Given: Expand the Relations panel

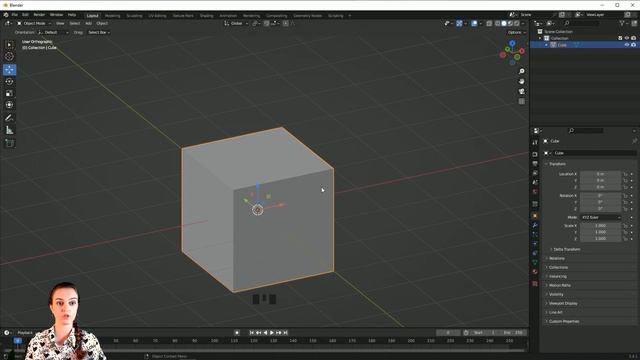Looking at the screenshot, I should [x=556, y=258].
